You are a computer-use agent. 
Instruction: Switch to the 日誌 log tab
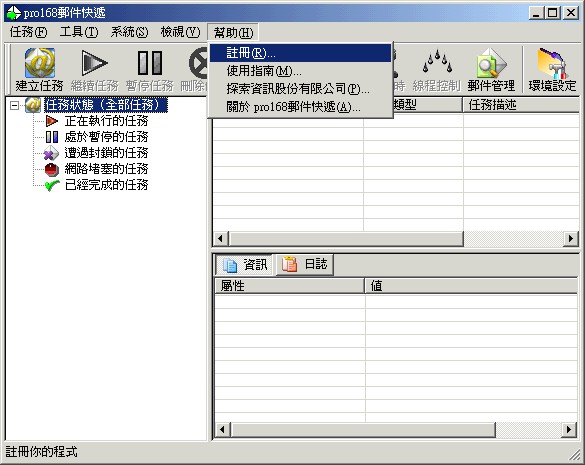304,264
